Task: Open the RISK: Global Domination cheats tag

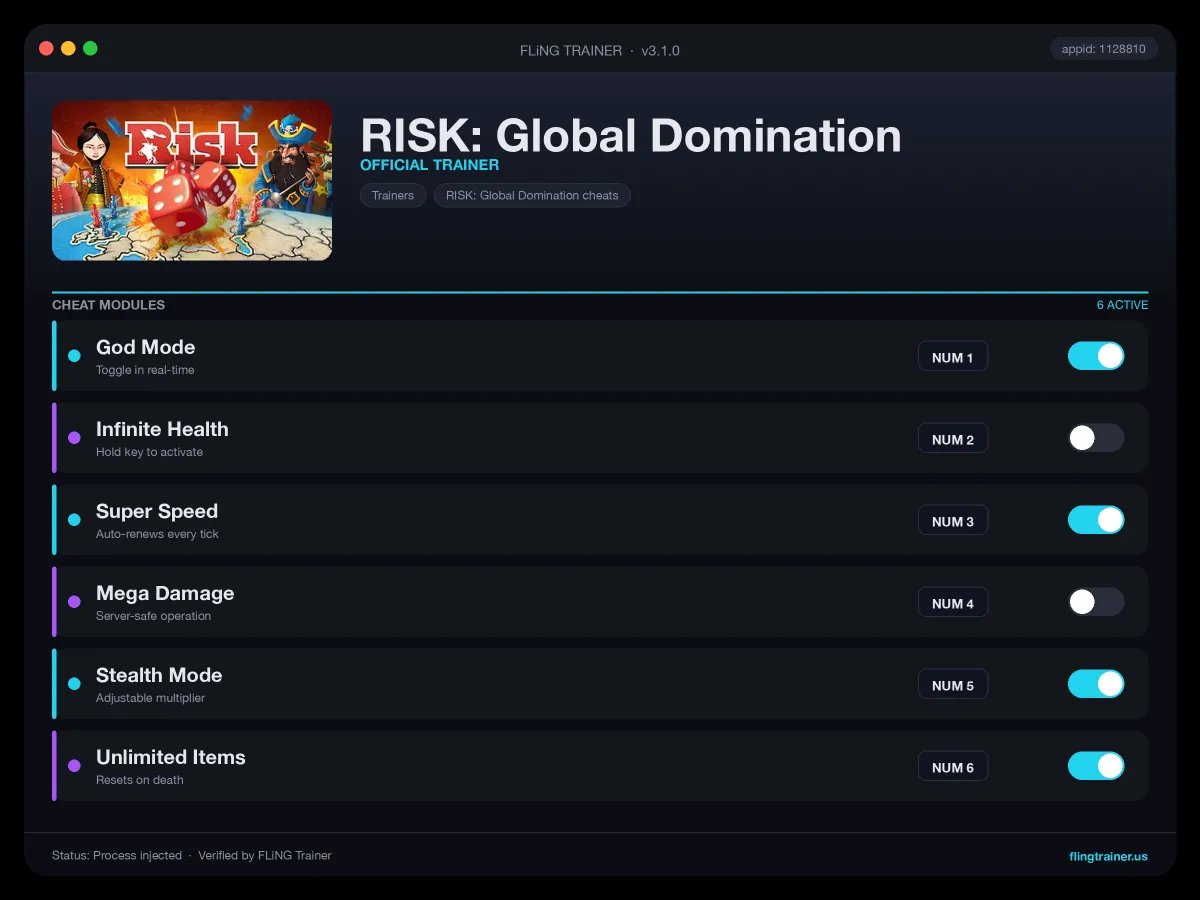Action: click(x=532, y=195)
